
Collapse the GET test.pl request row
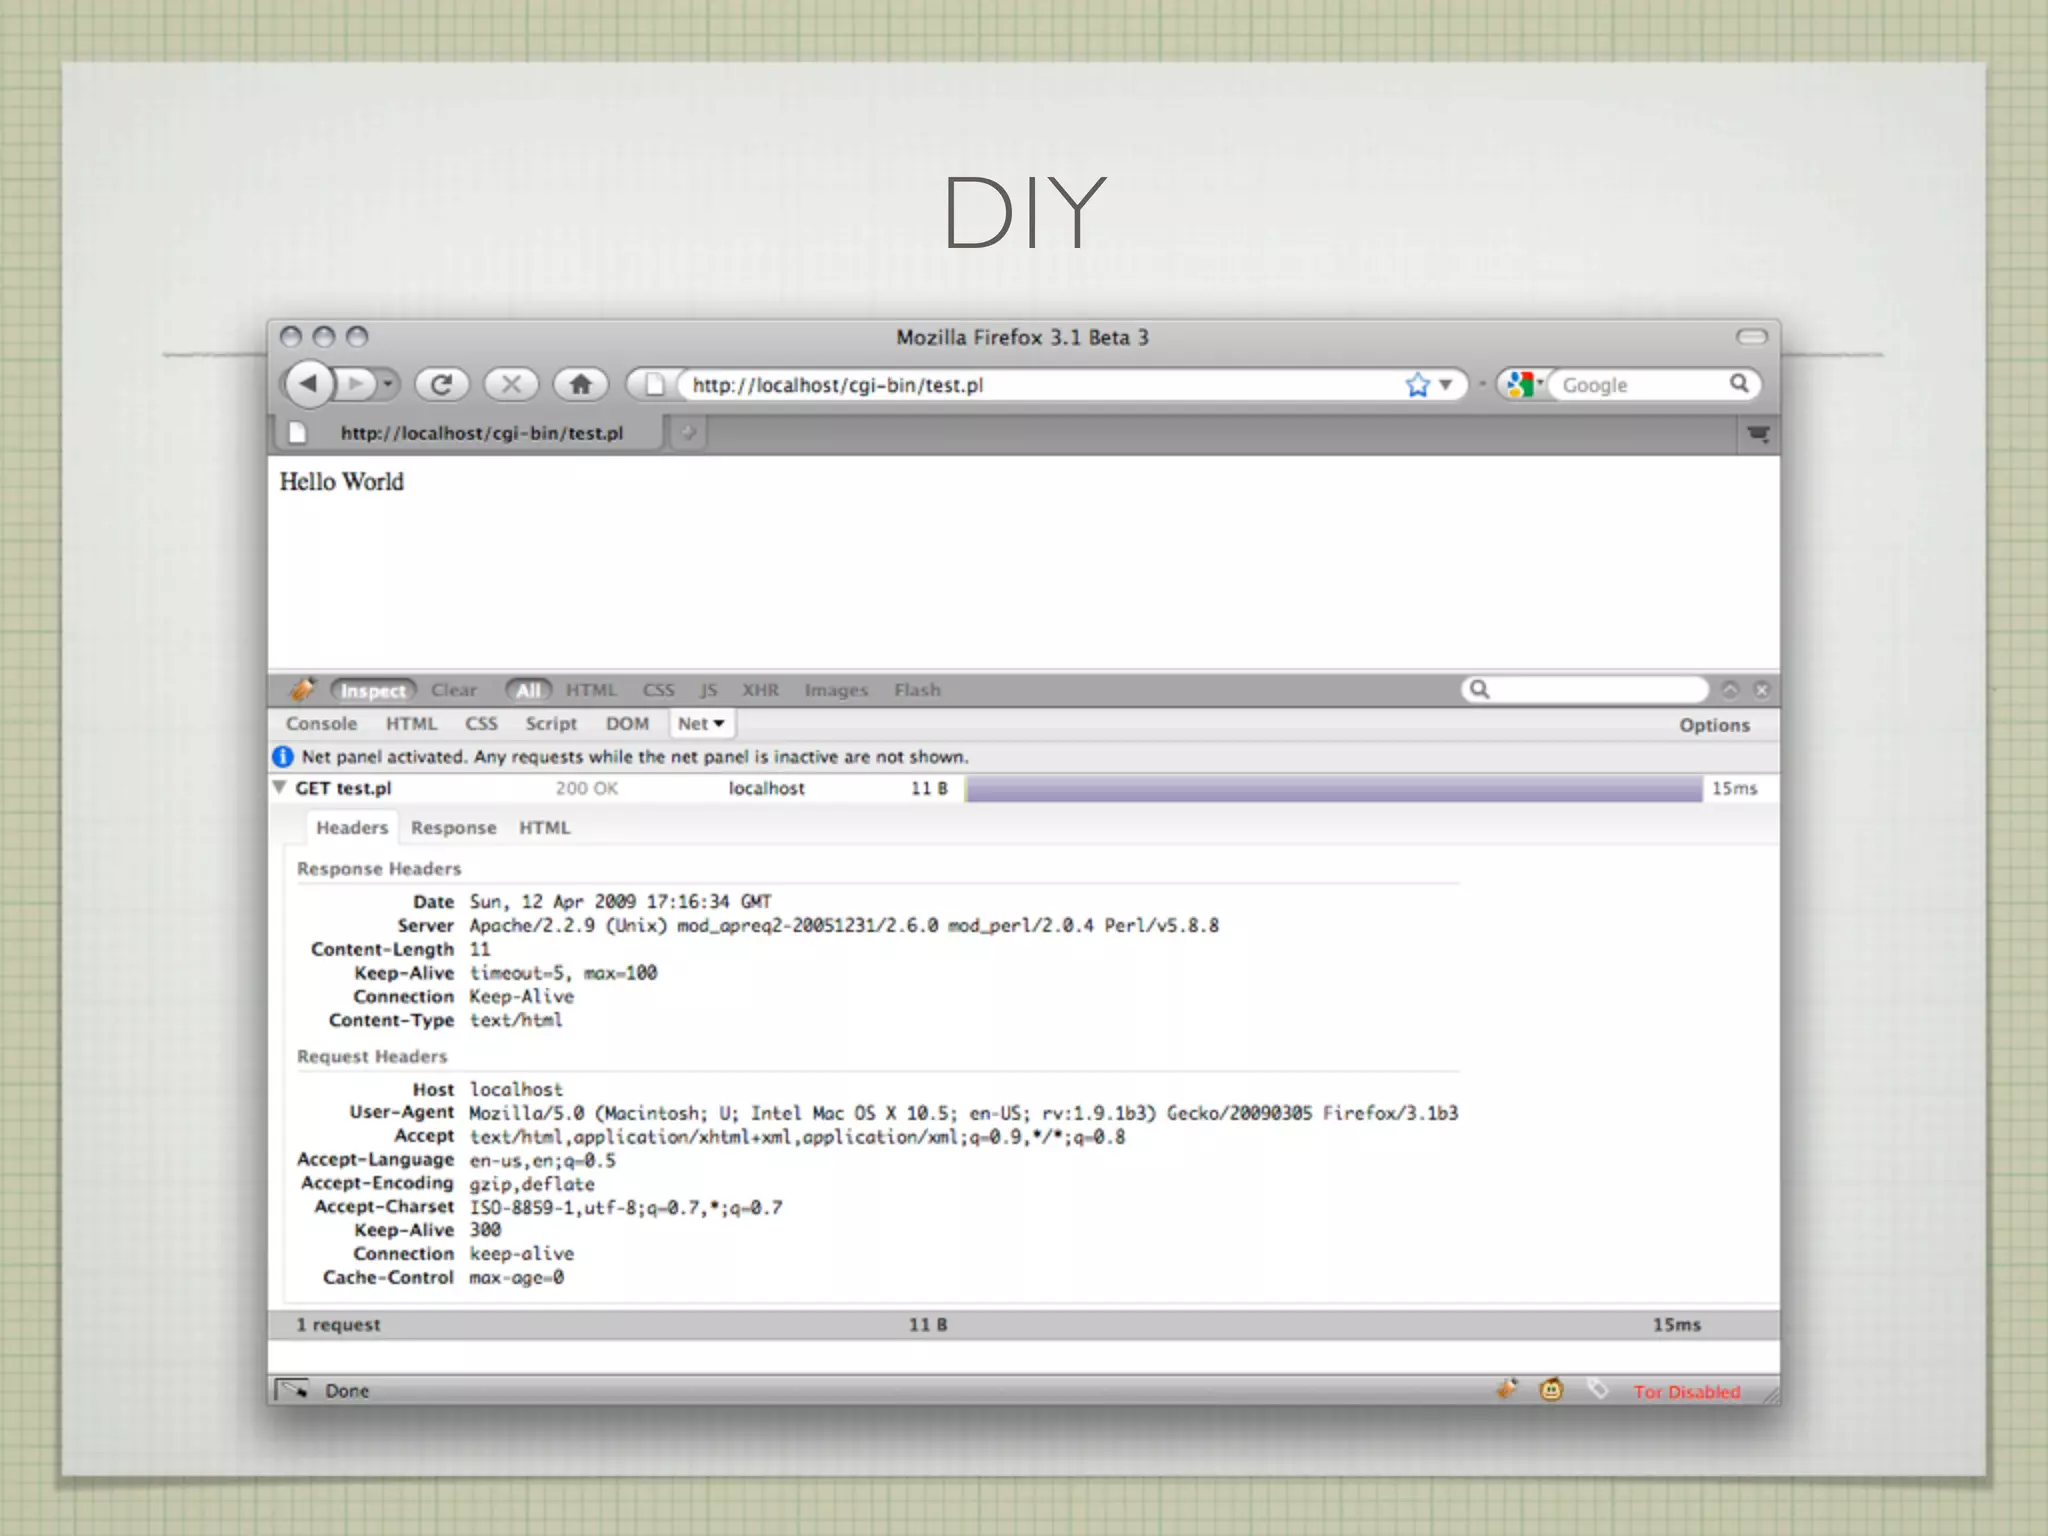click(x=280, y=788)
